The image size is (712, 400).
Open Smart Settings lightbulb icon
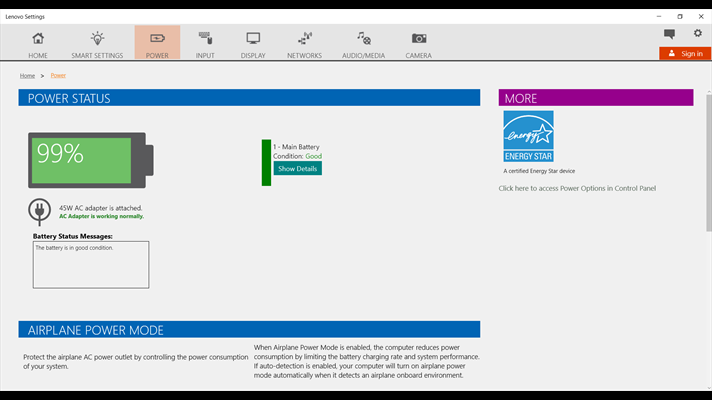(x=97, y=39)
